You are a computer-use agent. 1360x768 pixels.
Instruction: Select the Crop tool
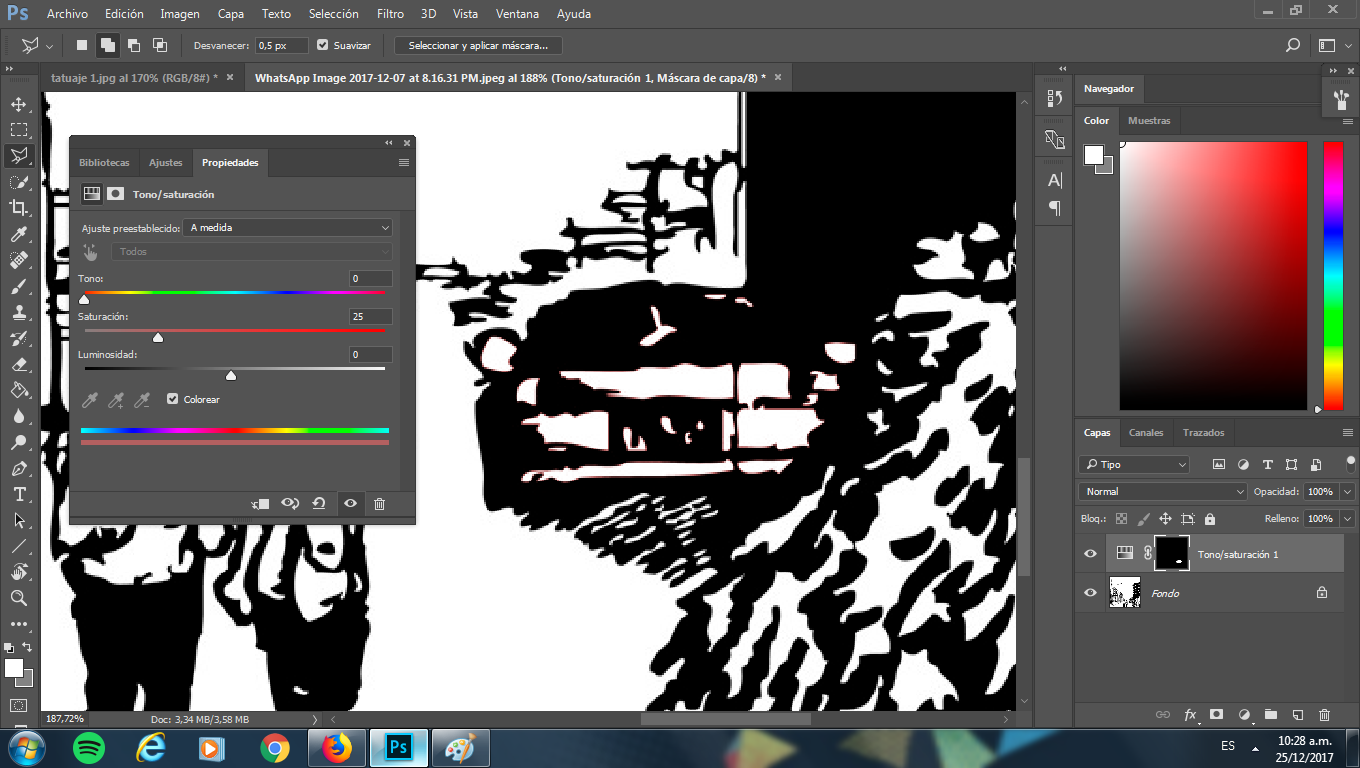click(x=18, y=207)
